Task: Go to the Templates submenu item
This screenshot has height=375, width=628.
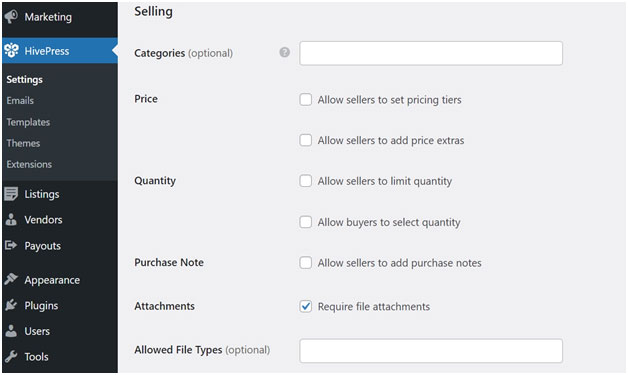Action: [x=28, y=122]
